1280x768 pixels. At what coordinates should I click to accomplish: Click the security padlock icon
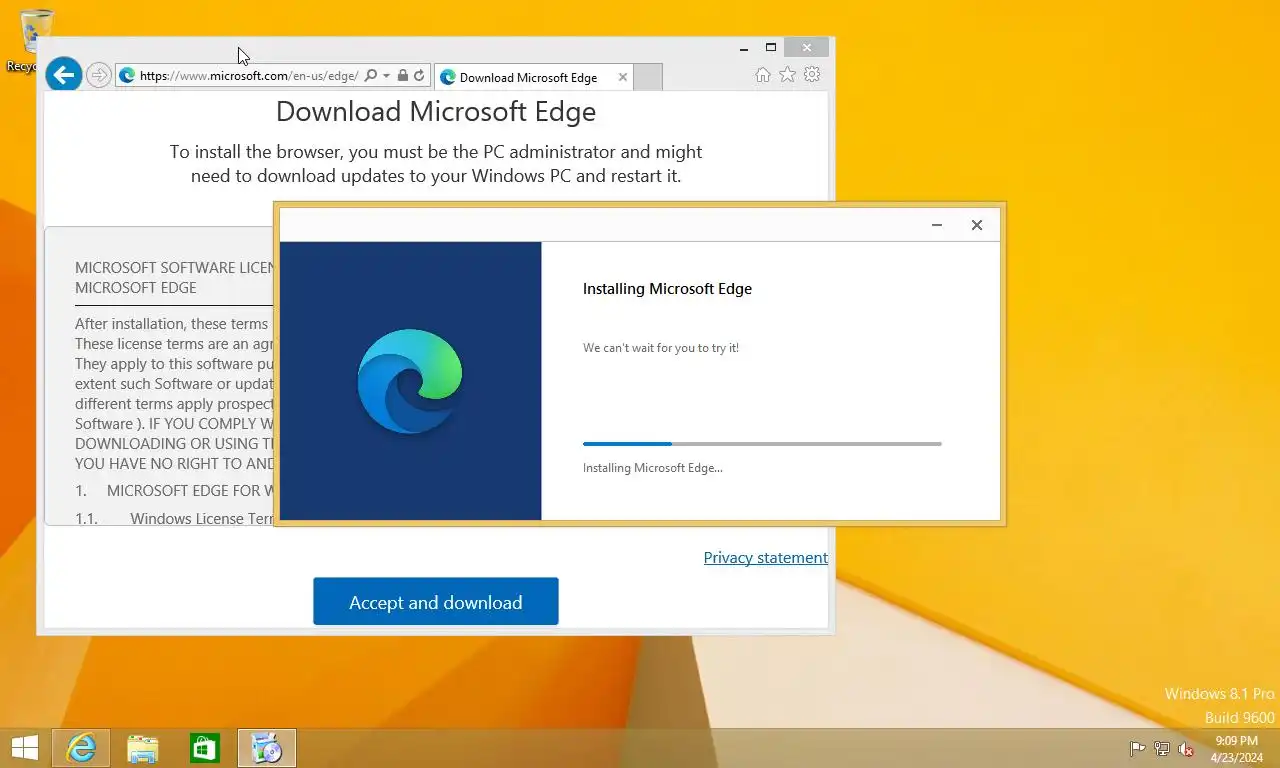point(402,76)
